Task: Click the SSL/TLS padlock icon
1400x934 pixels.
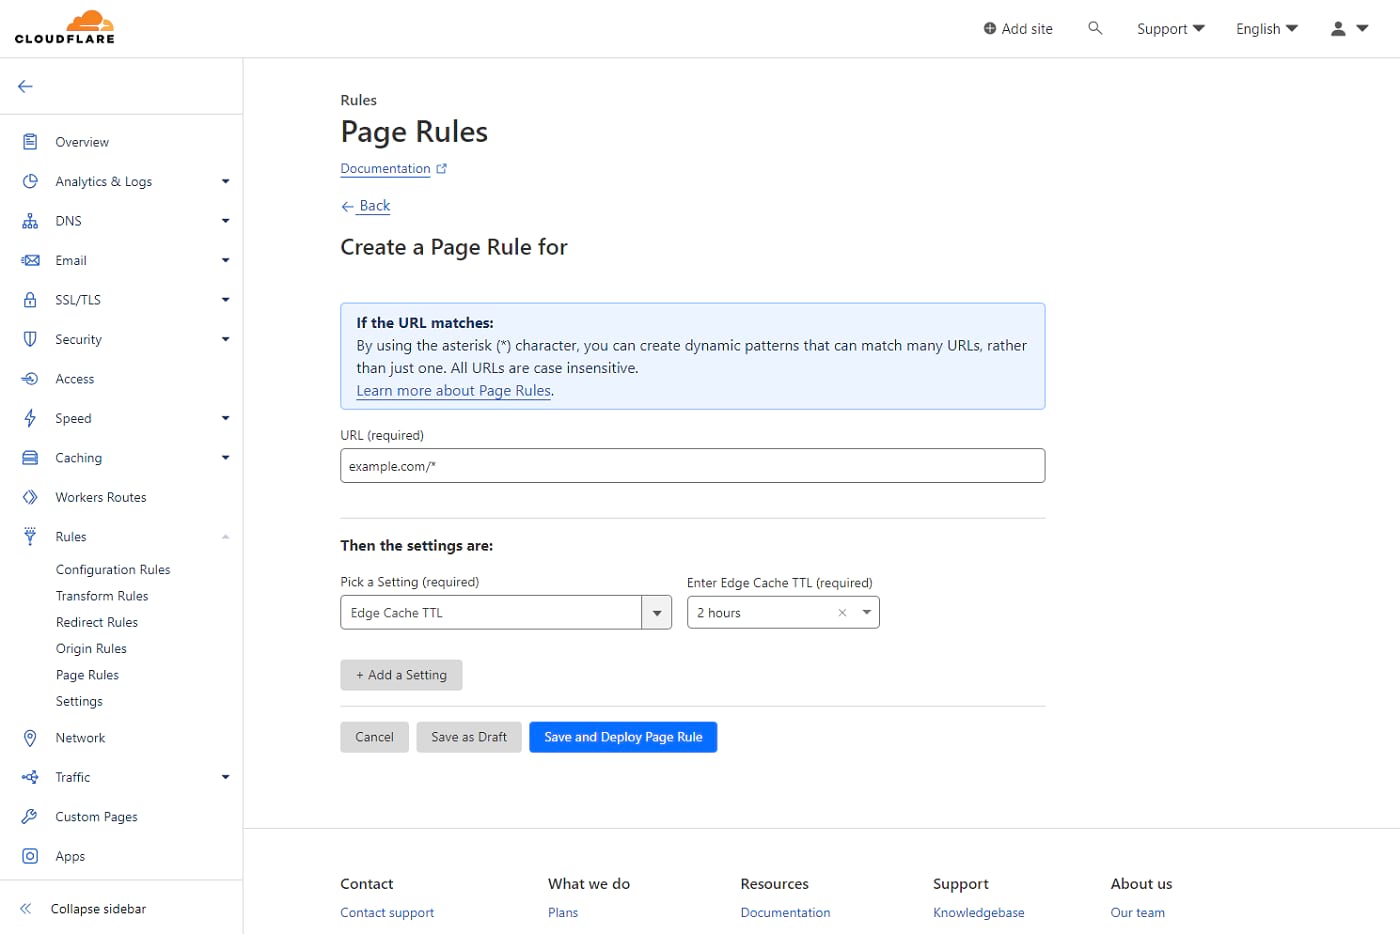Action: click(30, 299)
